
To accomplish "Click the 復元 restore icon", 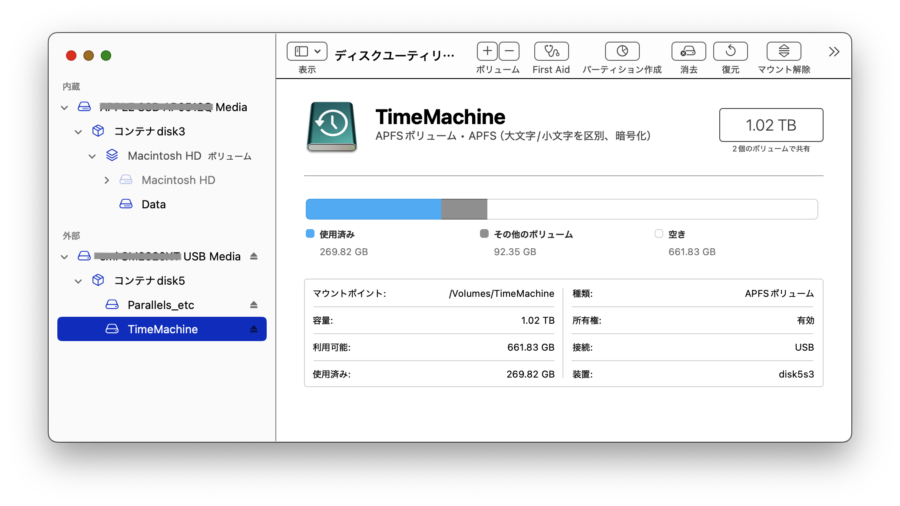I will point(731,51).
